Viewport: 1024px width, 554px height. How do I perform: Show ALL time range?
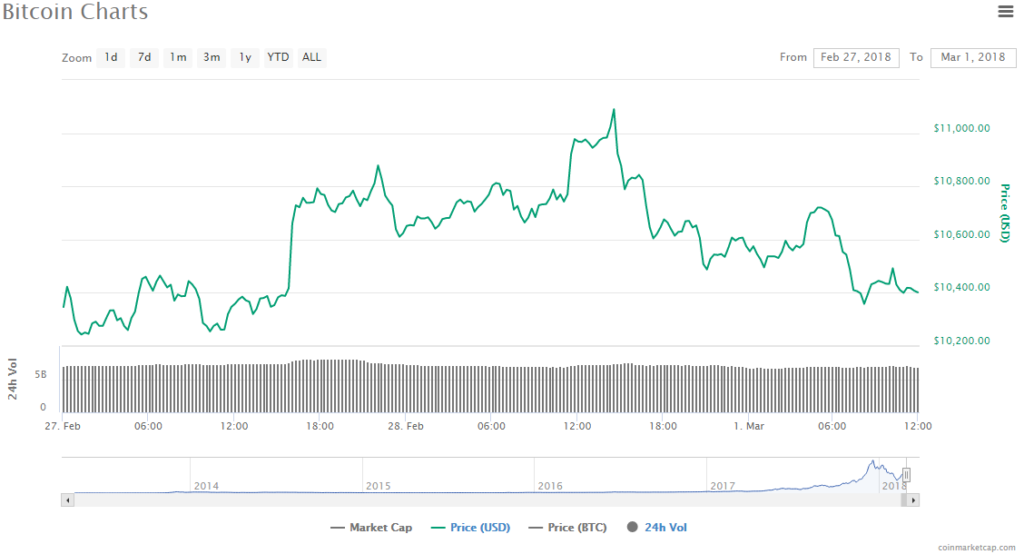[312, 57]
